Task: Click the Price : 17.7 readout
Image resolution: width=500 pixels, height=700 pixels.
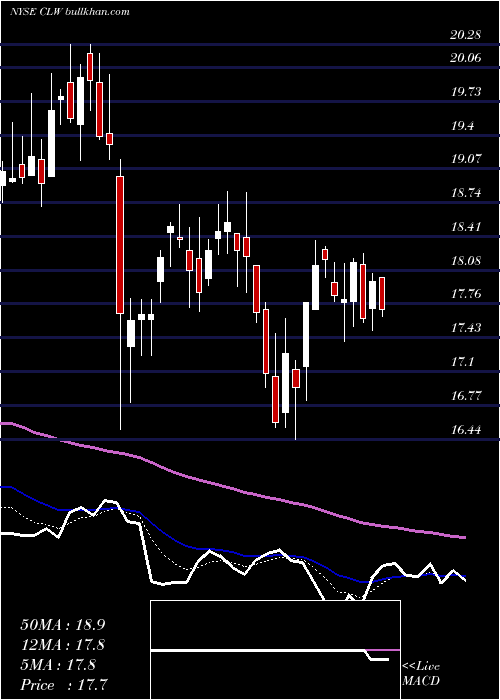Action: coord(64,685)
